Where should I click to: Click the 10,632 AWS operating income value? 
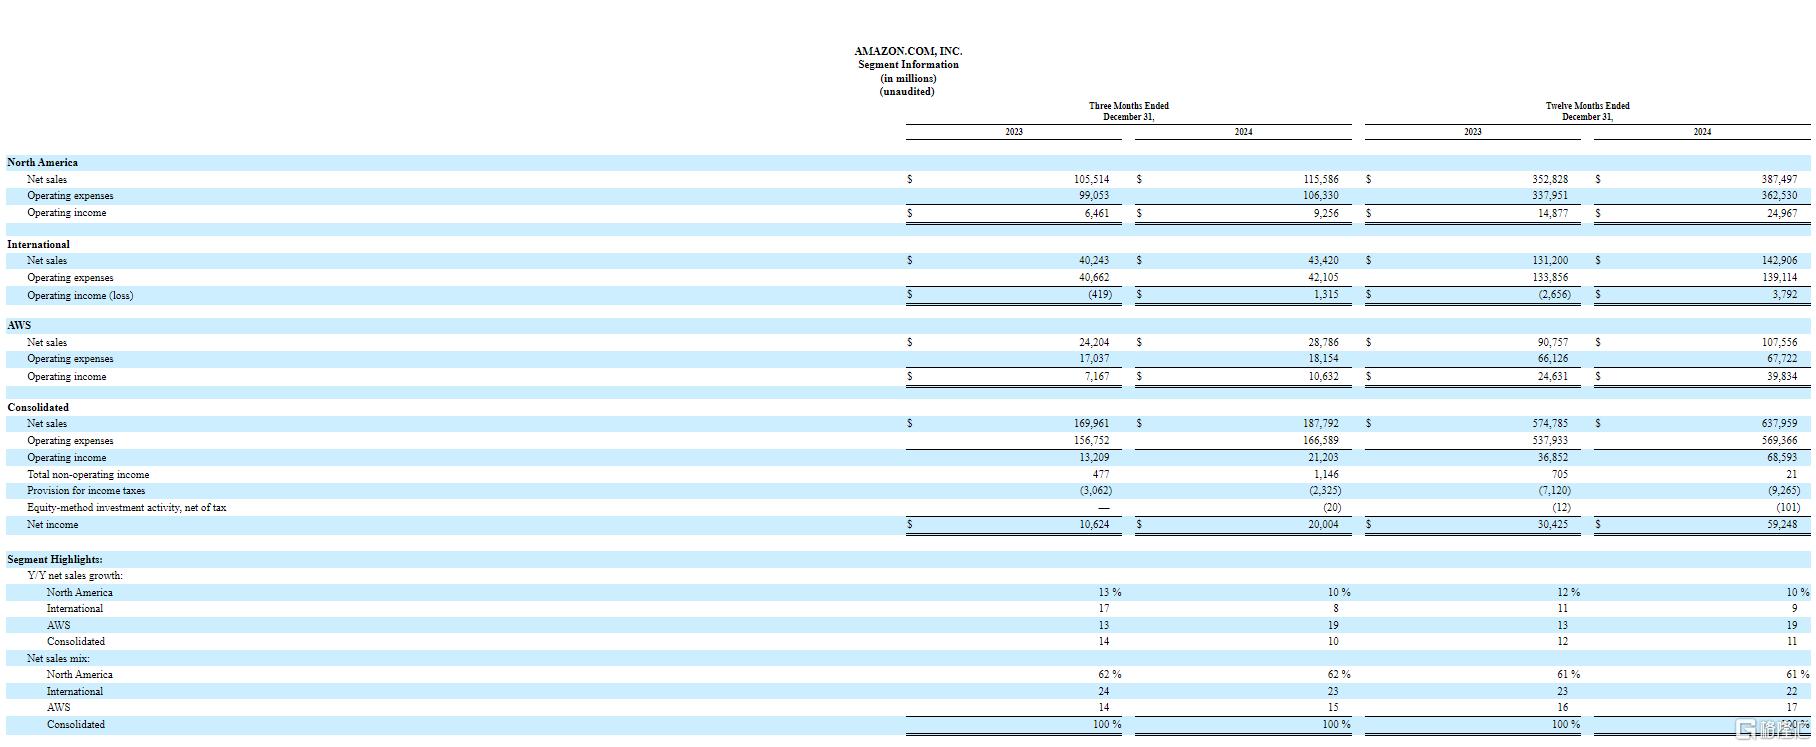click(1322, 376)
